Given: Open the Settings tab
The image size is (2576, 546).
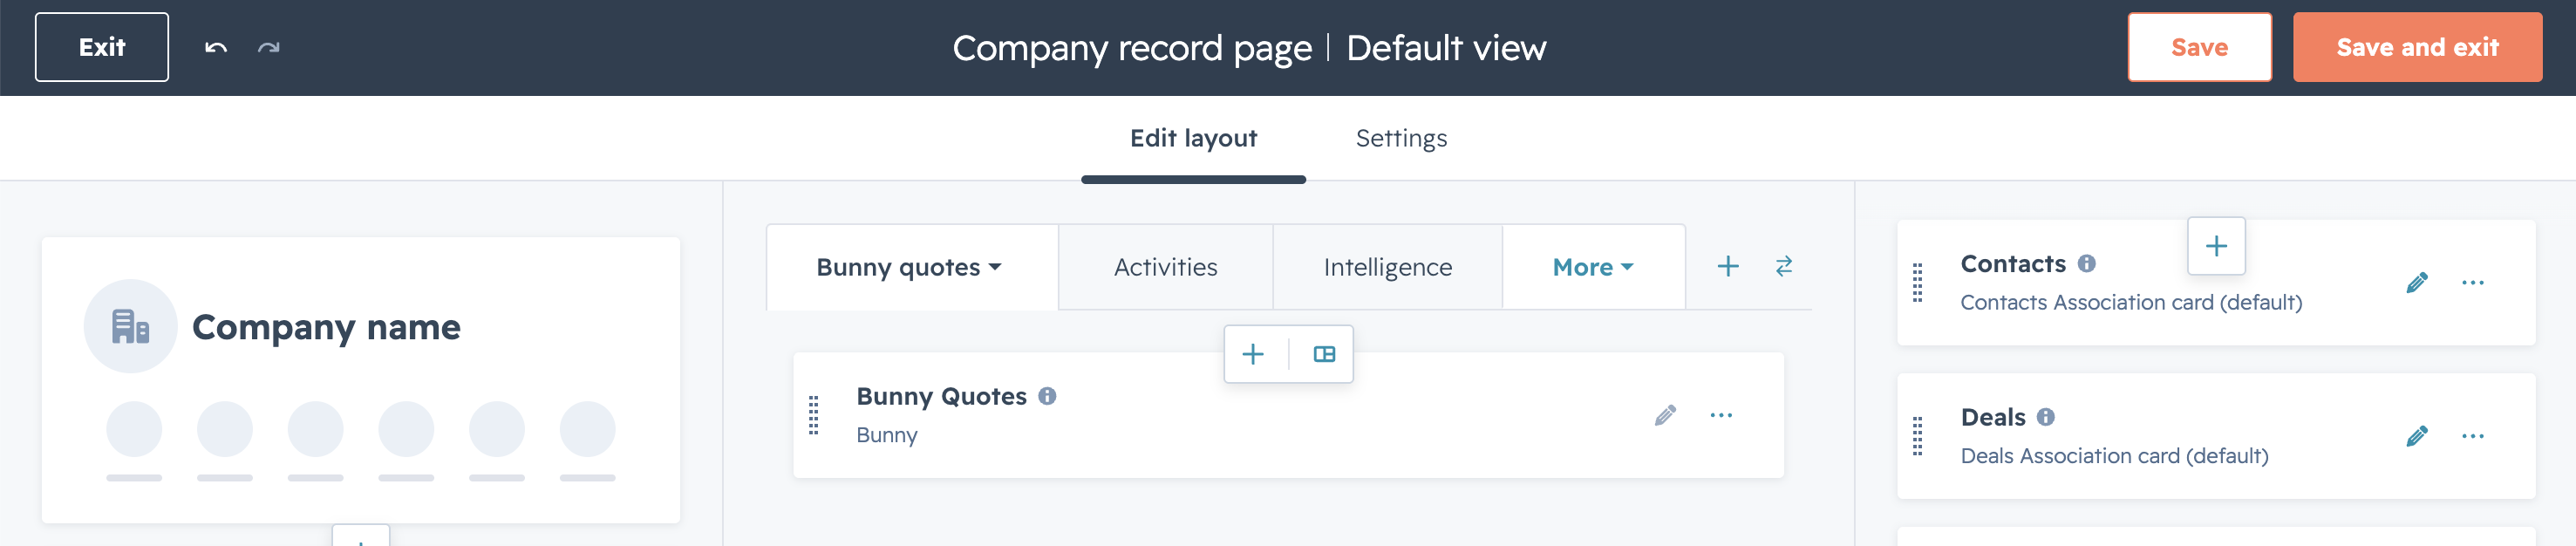Looking at the screenshot, I should [x=1401, y=138].
